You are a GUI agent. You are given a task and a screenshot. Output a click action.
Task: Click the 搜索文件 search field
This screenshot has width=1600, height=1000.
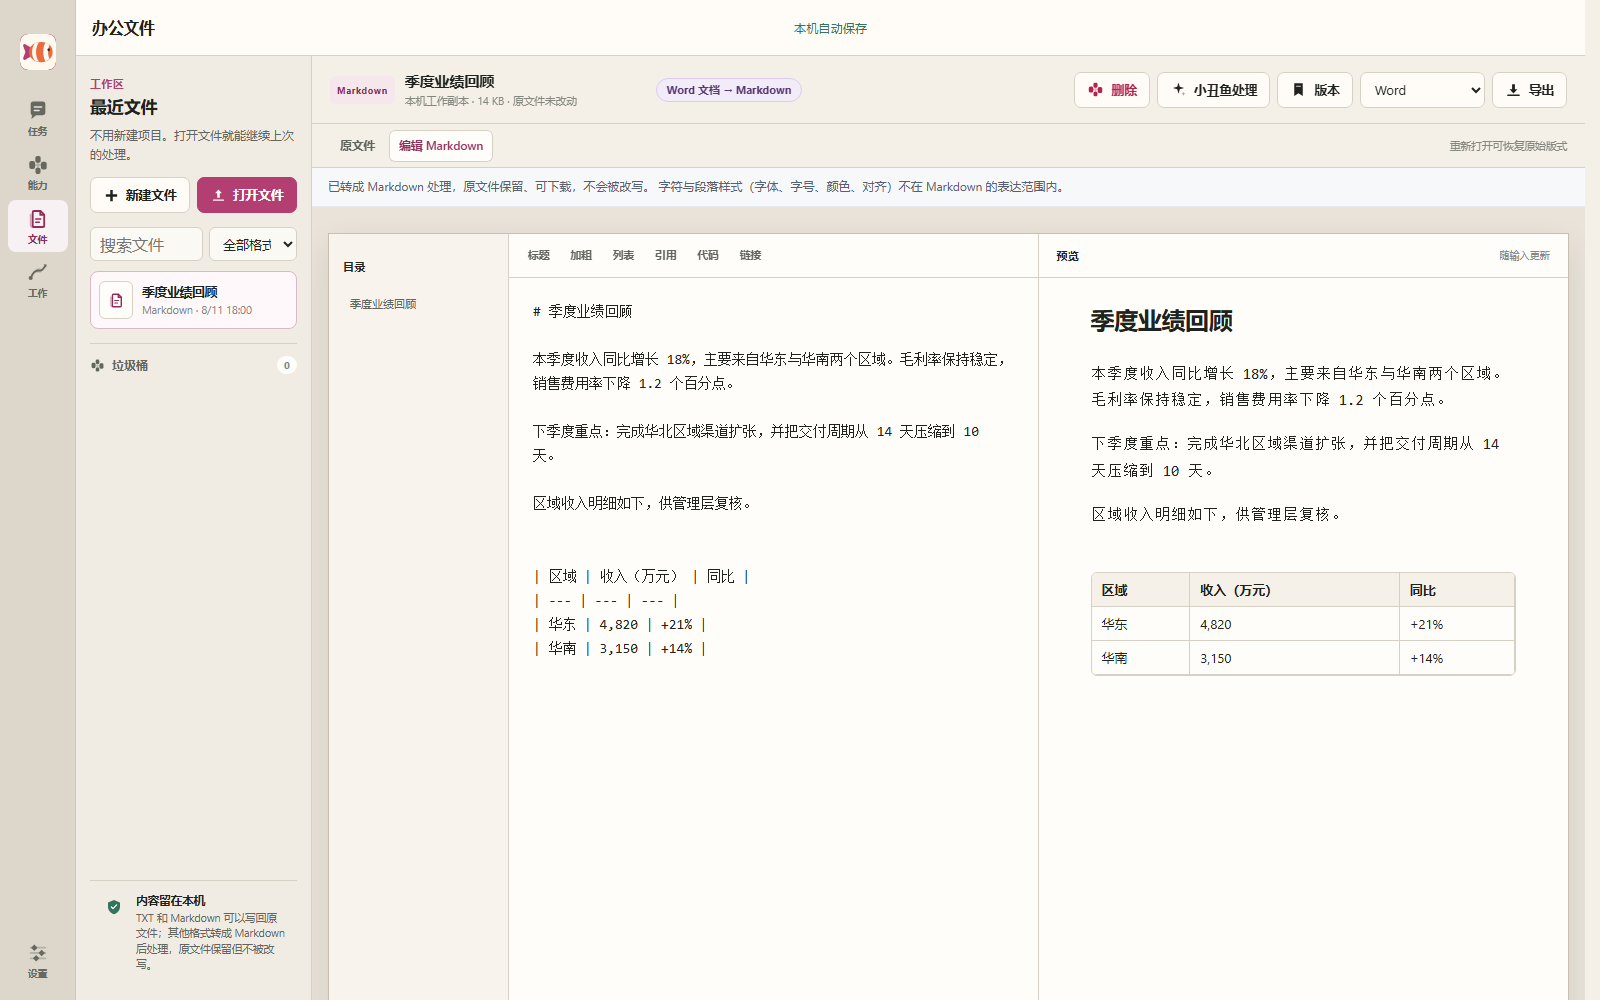(146, 245)
